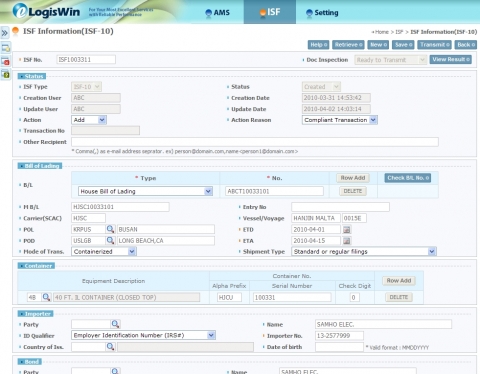Screen dimensions: 480x374
Task: Click the View Result button
Action: 451,59
